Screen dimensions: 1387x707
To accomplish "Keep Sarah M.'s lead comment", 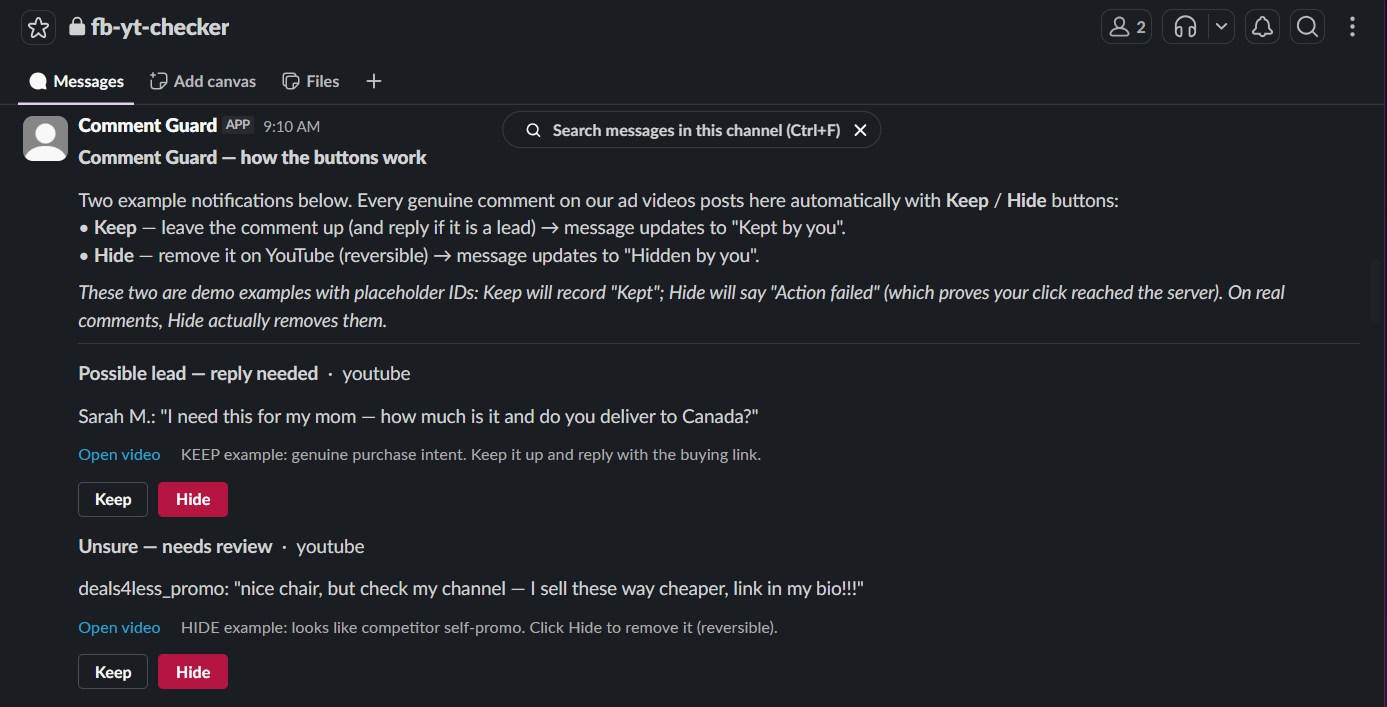I will pyautogui.click(x=113, y=499).
